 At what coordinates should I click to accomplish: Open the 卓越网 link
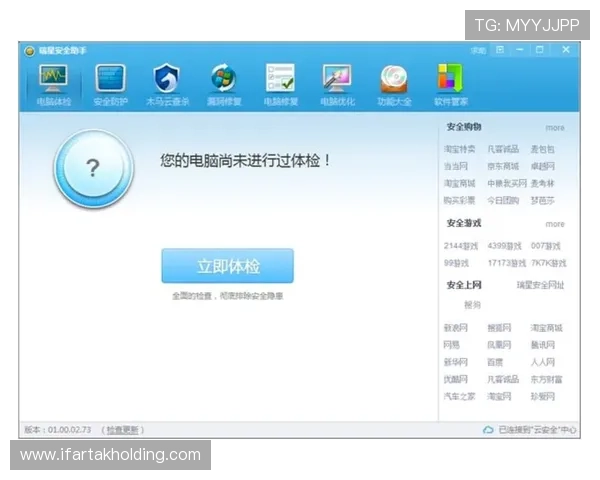point(543,166)
